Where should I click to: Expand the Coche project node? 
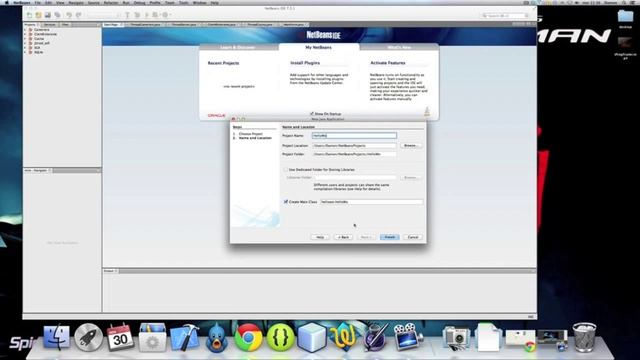point(25,39)
